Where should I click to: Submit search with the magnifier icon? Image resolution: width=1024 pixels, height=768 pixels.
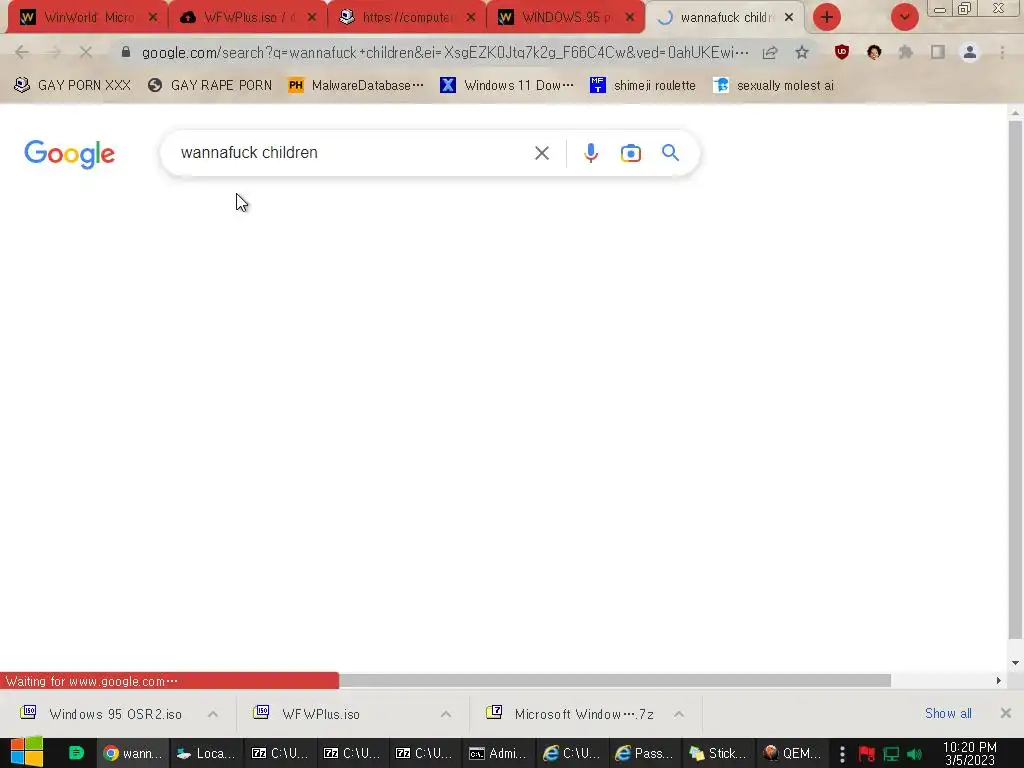point(670,153)
